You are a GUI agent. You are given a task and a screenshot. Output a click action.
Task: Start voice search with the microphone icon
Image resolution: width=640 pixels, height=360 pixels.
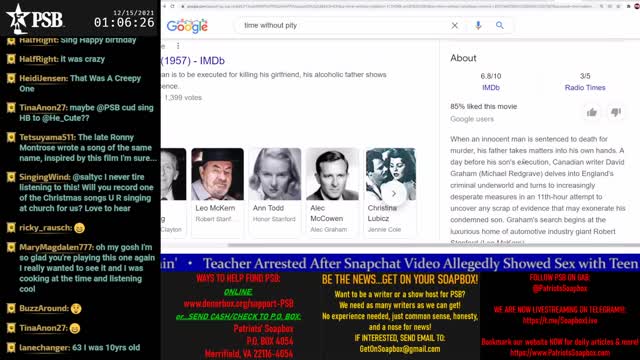[x=478, y=25]
